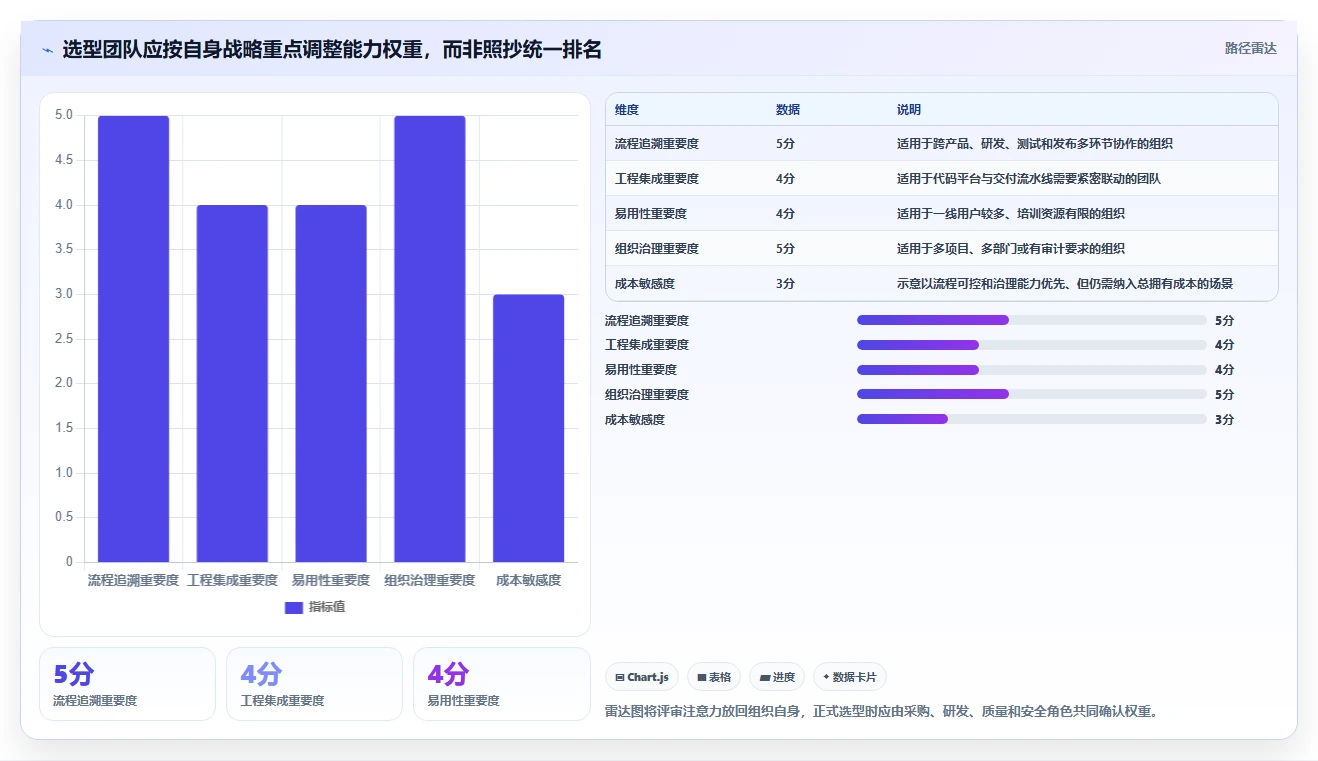The height and width of the screenshot is (761, 1318).
Task: Click the 工程集成重要度 bar in the chart
Action: click(x=232, y=383)
